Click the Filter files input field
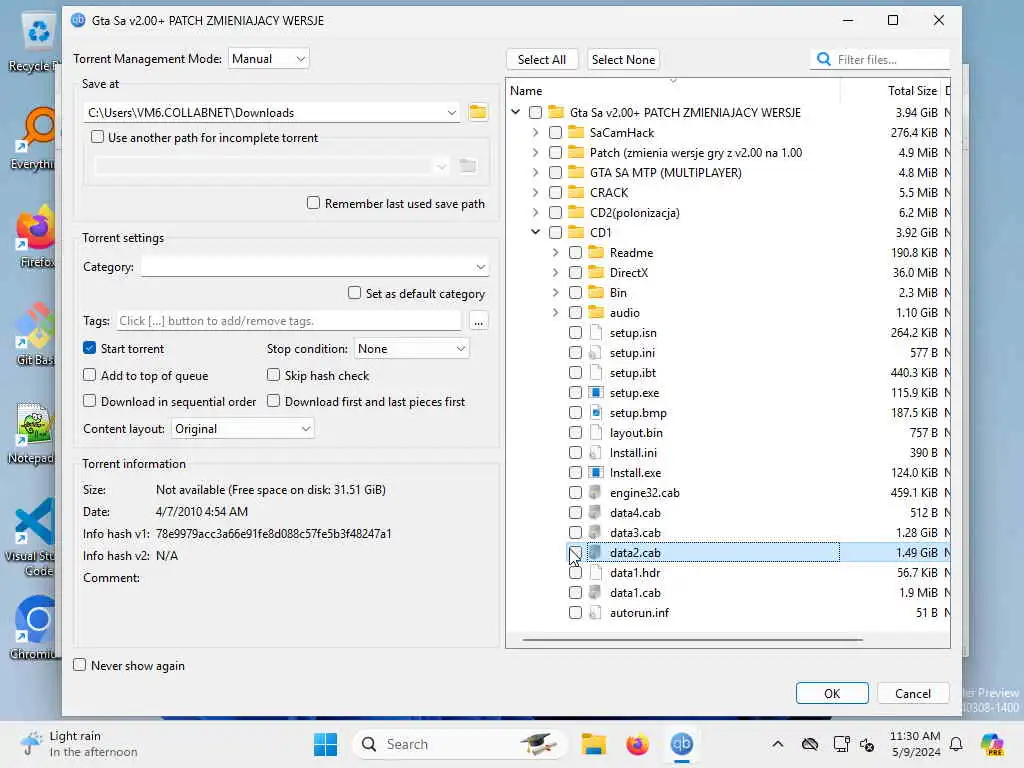The height and width of the screenshot is (768, 1024). coord(891,59)
